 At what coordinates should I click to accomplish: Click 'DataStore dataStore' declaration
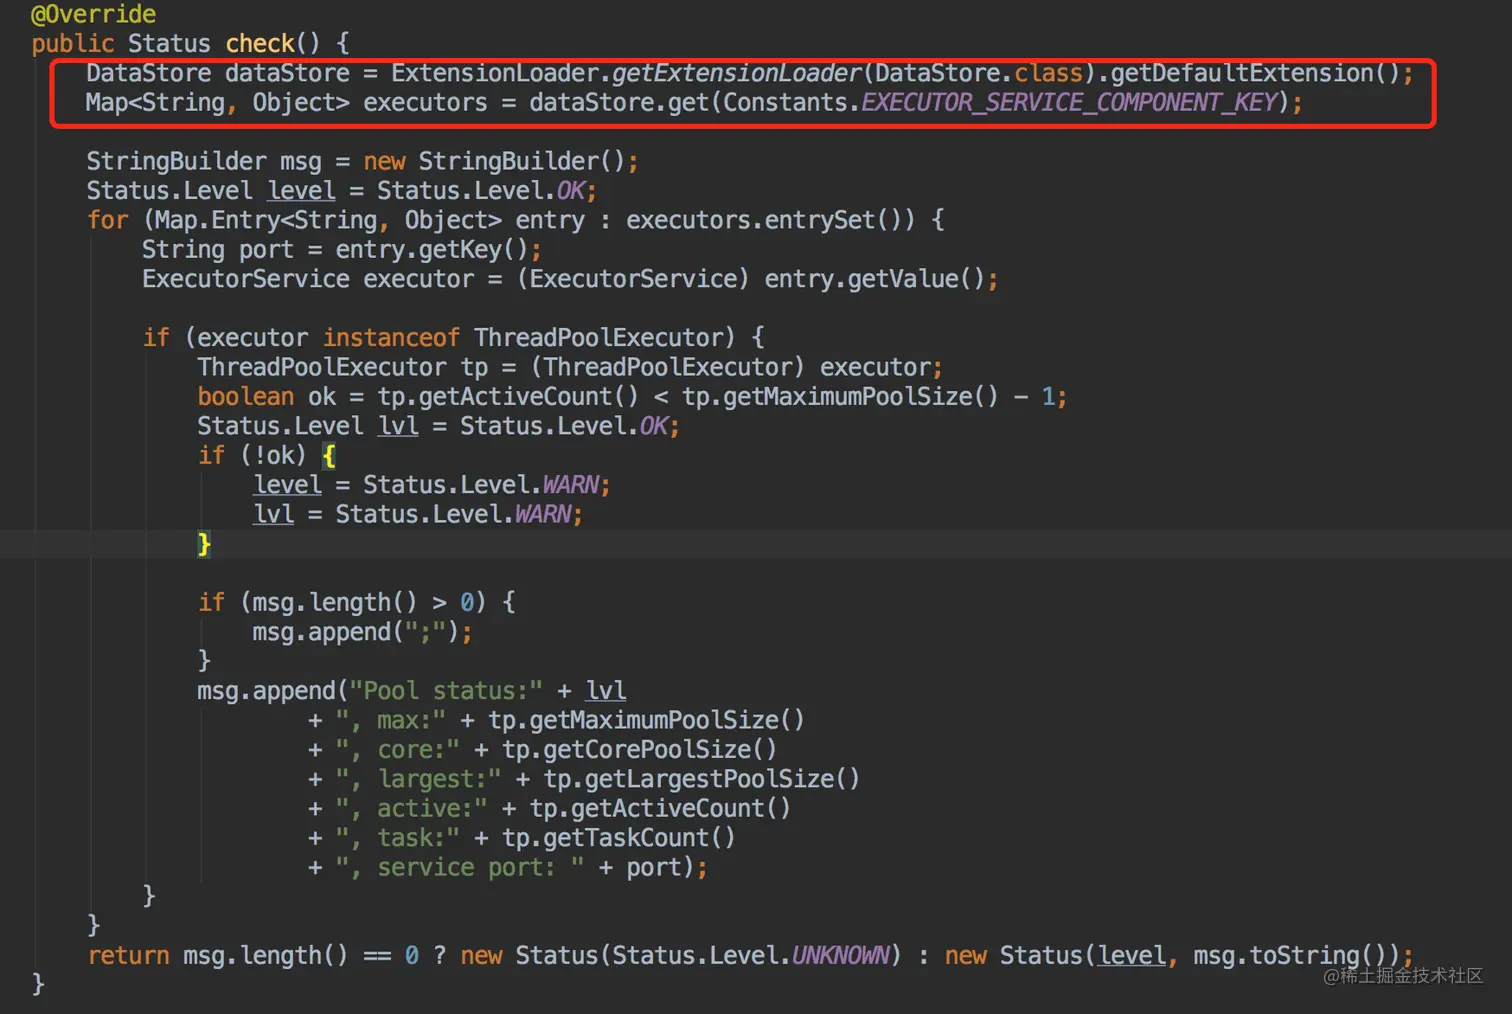point(218,73)
